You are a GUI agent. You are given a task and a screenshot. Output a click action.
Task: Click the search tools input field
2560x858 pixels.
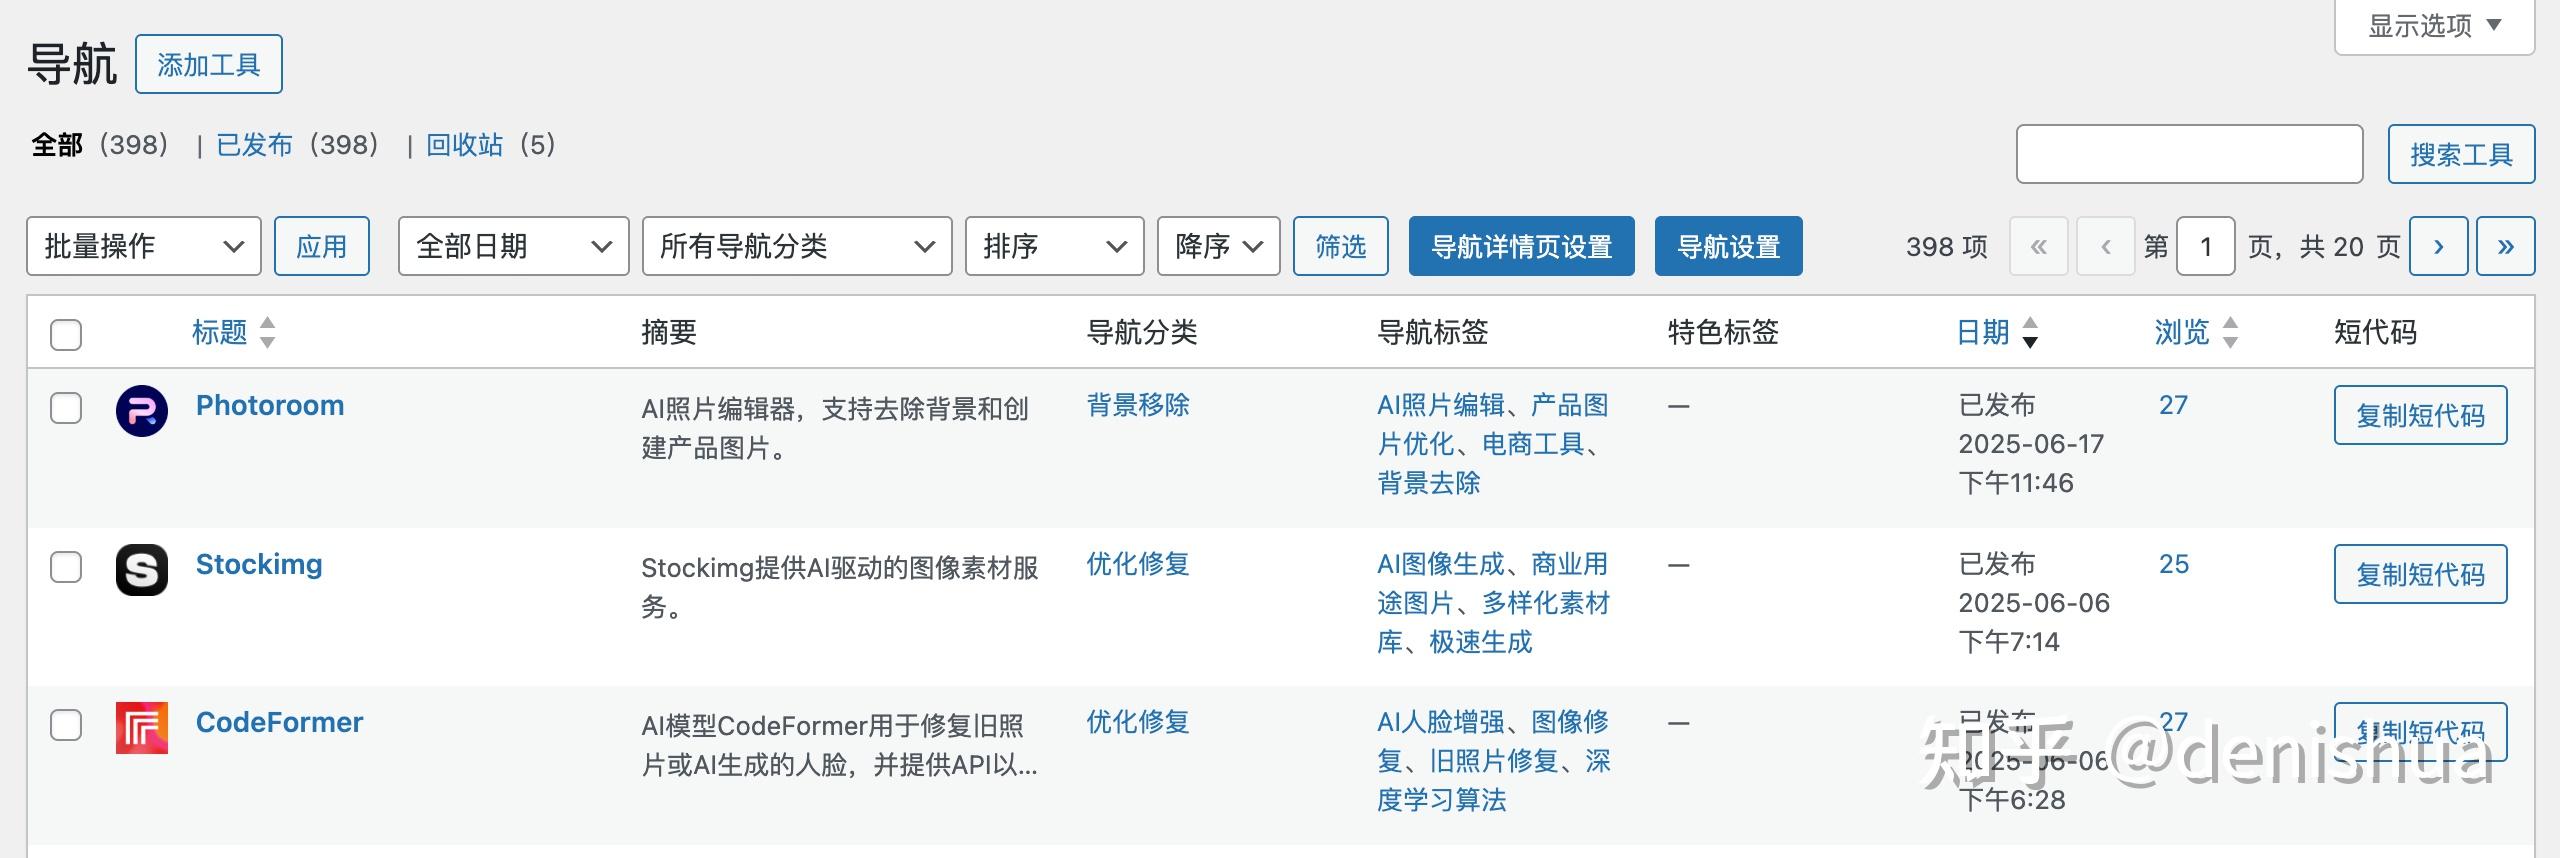tap(2189, 154)
